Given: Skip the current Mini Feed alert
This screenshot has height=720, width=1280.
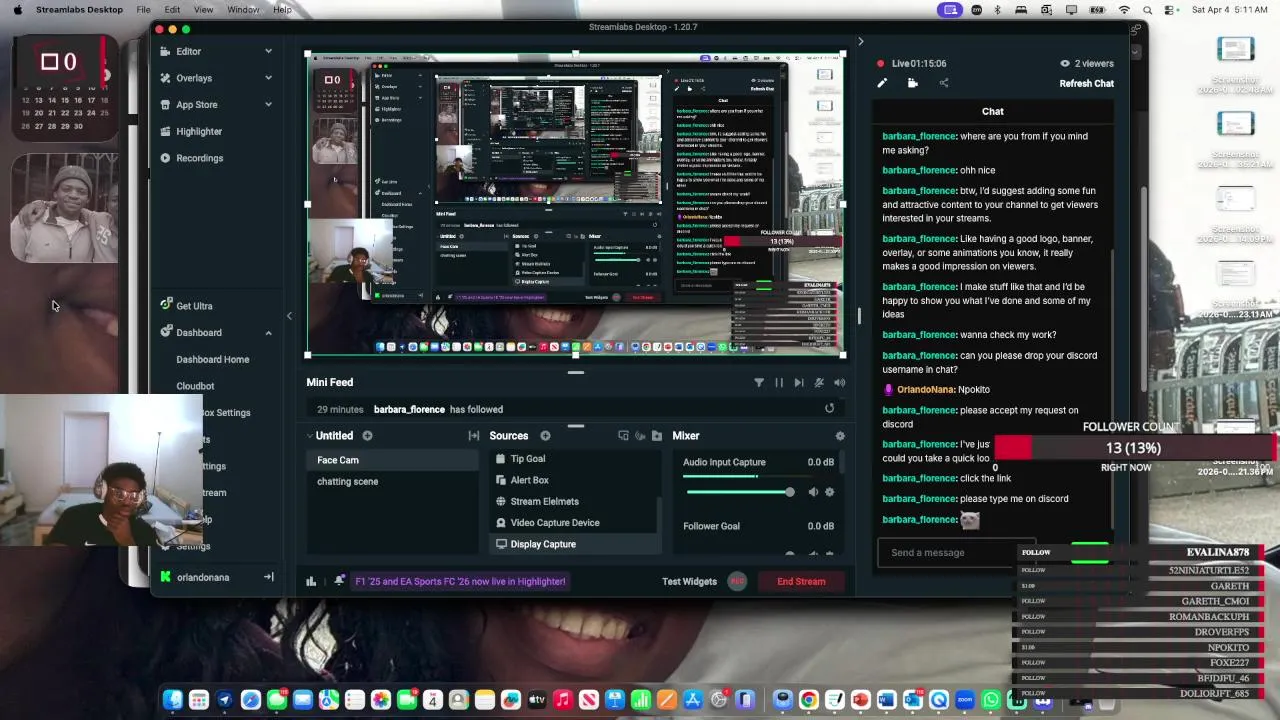Looking at the screenshot, I should 799,382.
